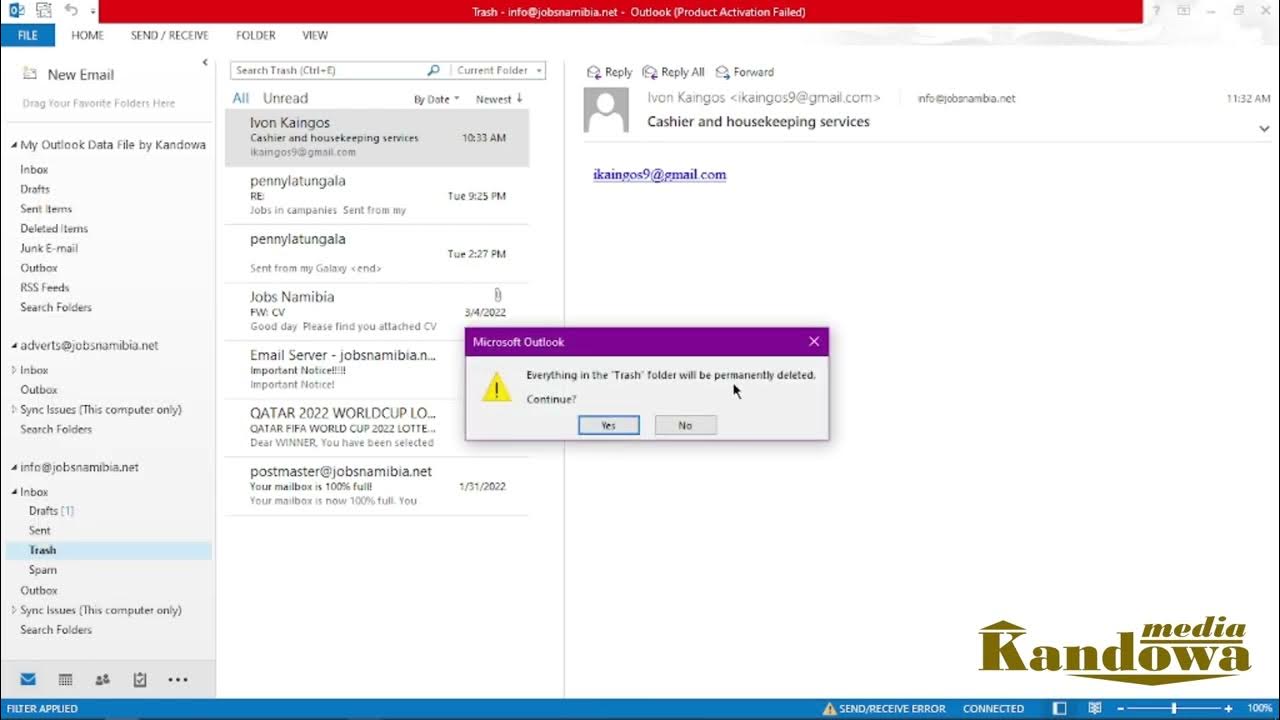Click the Help question mark icon
The image size is (1280, 720).
coord(1157,11)
